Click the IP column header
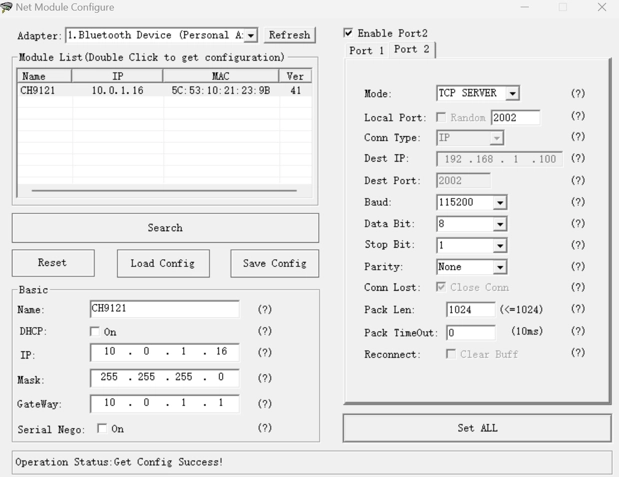The image size is (619, 477). coord(117,76)
